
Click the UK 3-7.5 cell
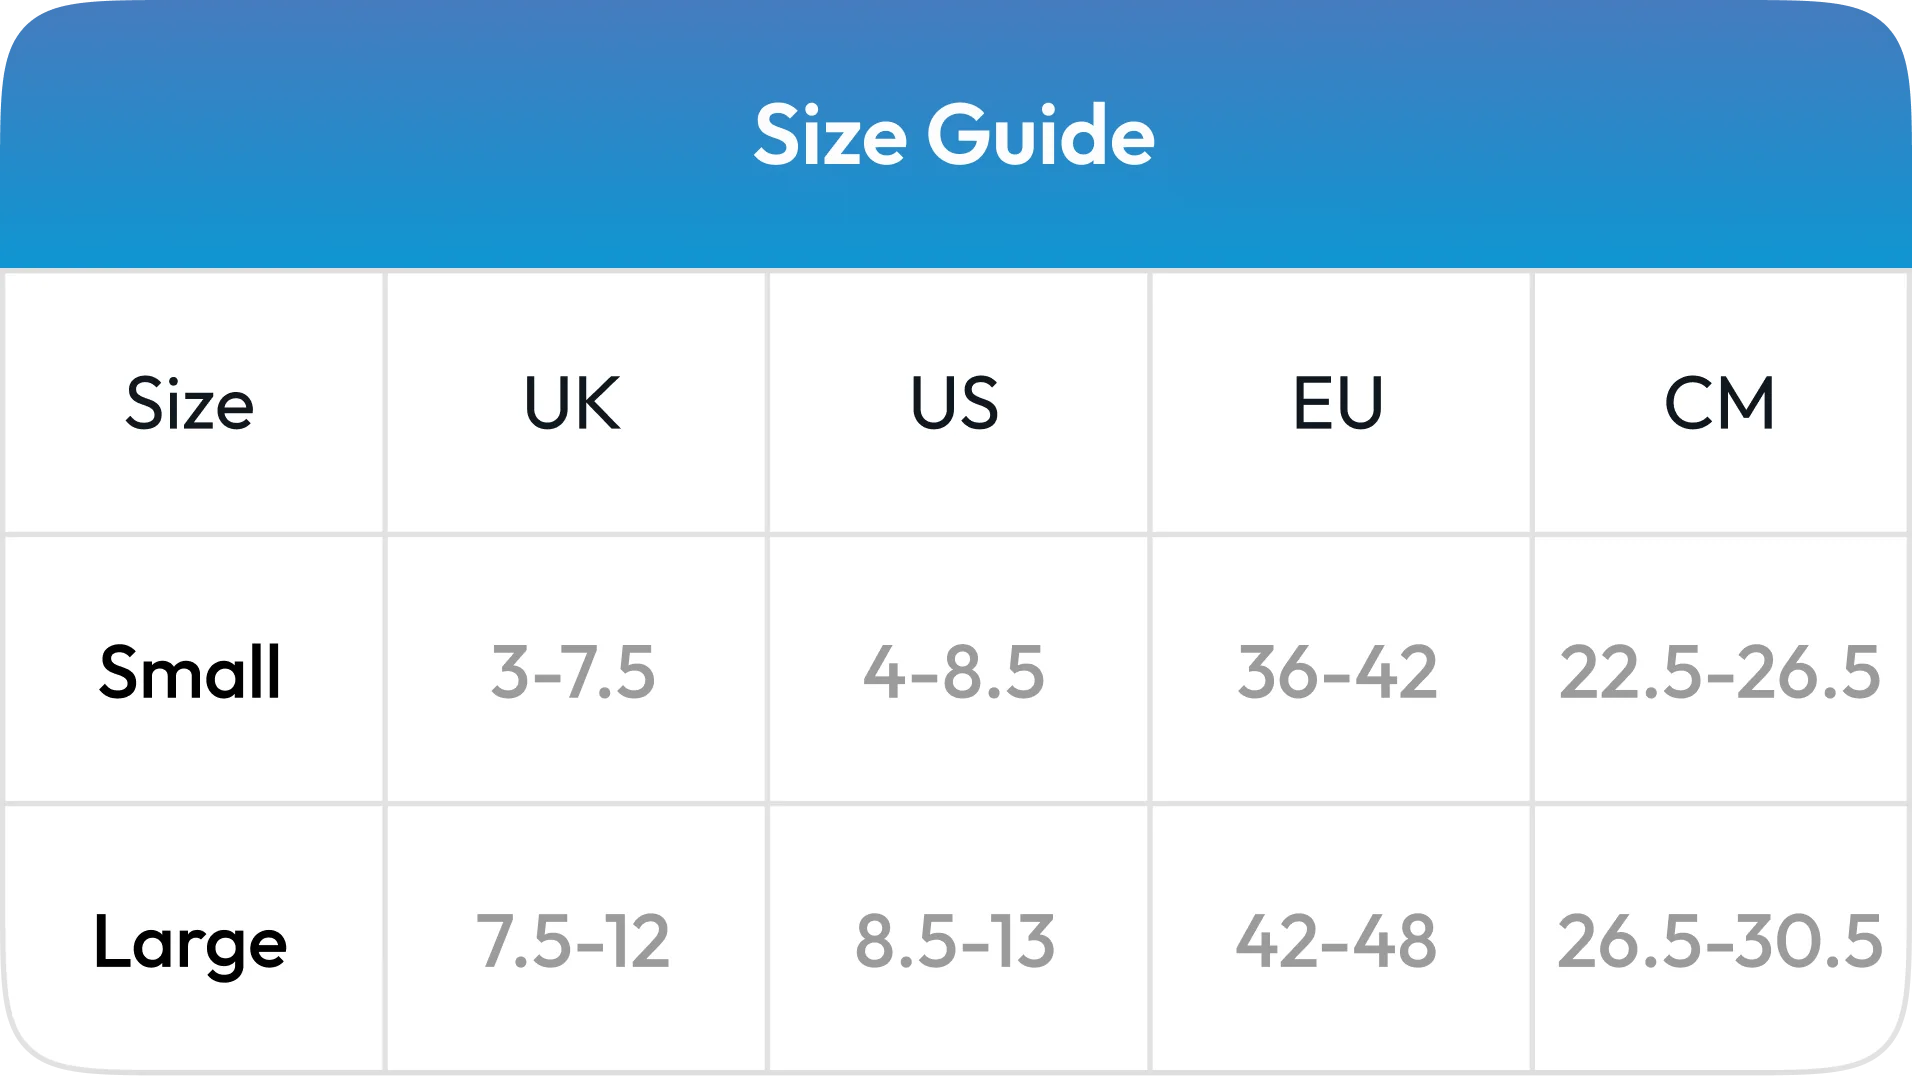coord(573,671)
